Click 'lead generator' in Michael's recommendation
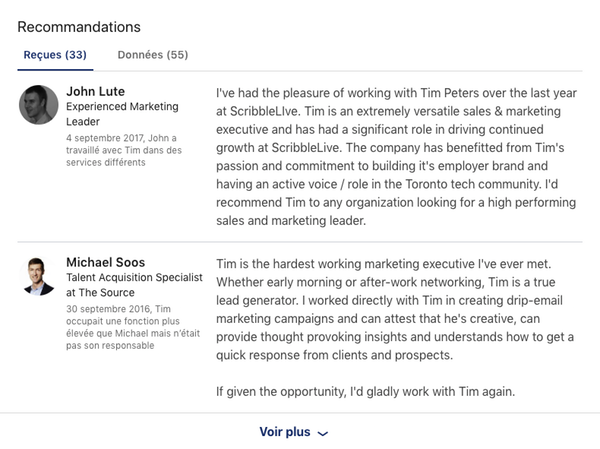Viewport: 600px width, 449px height. coord(260,299)
